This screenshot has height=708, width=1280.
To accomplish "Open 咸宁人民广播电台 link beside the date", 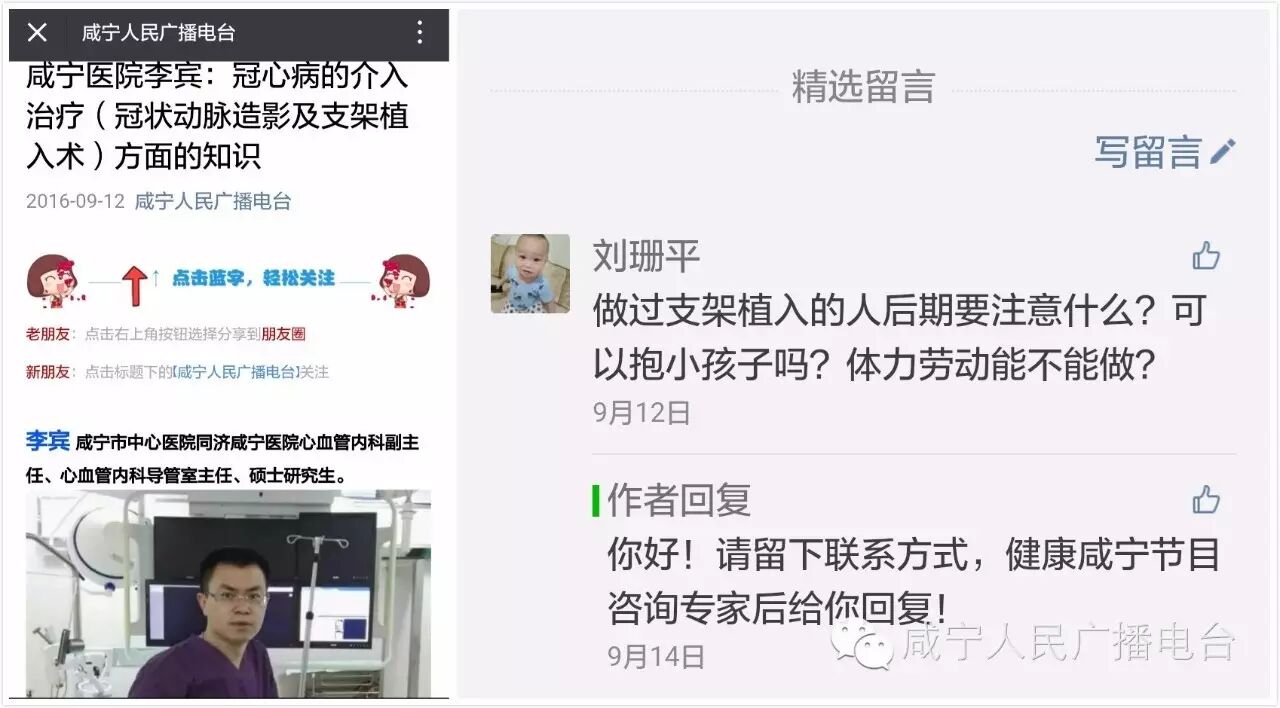I will (x=213, y=201).
